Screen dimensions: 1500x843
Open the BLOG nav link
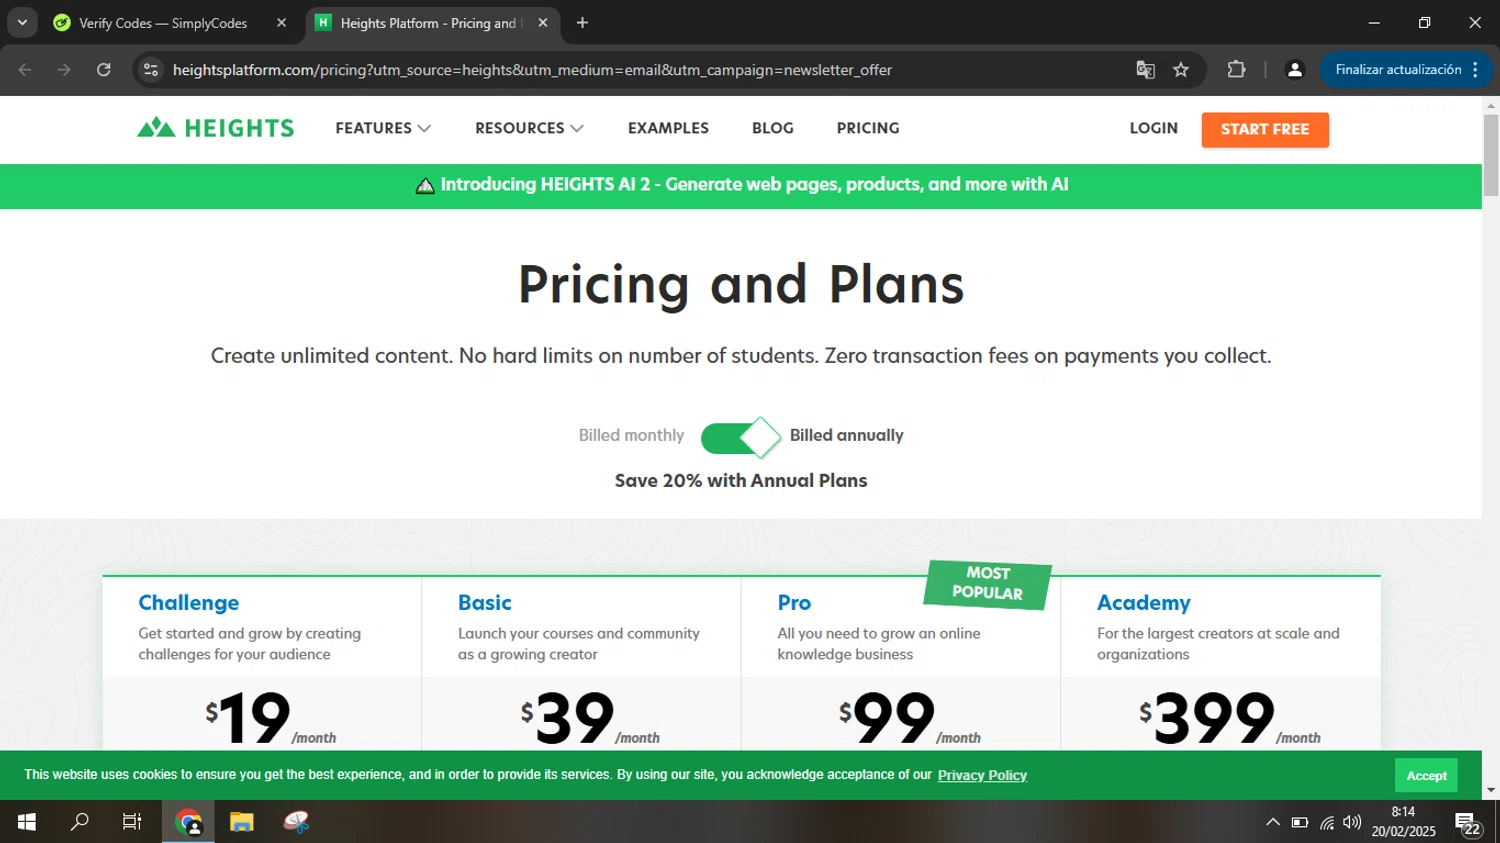coord(773,128)
